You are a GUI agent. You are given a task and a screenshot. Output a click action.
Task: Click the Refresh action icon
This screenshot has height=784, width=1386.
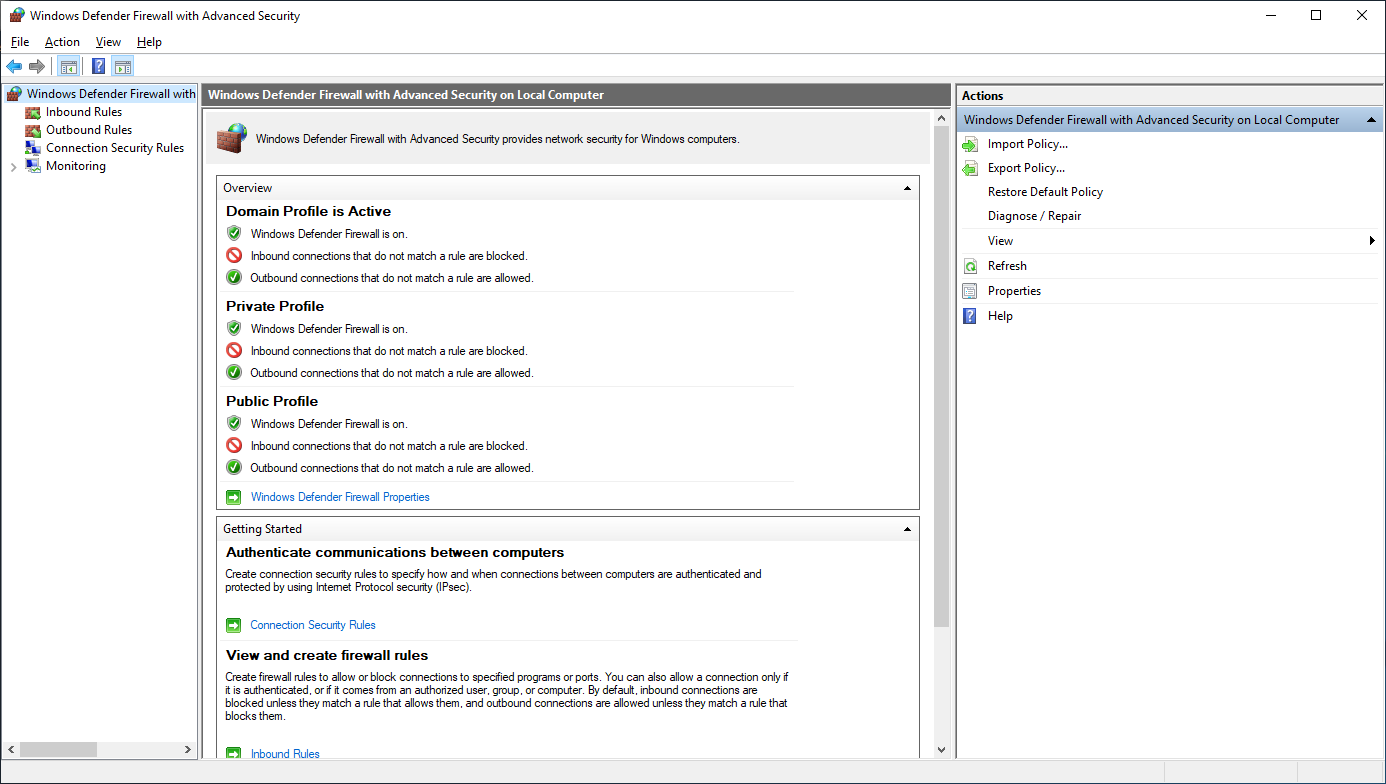970,266
